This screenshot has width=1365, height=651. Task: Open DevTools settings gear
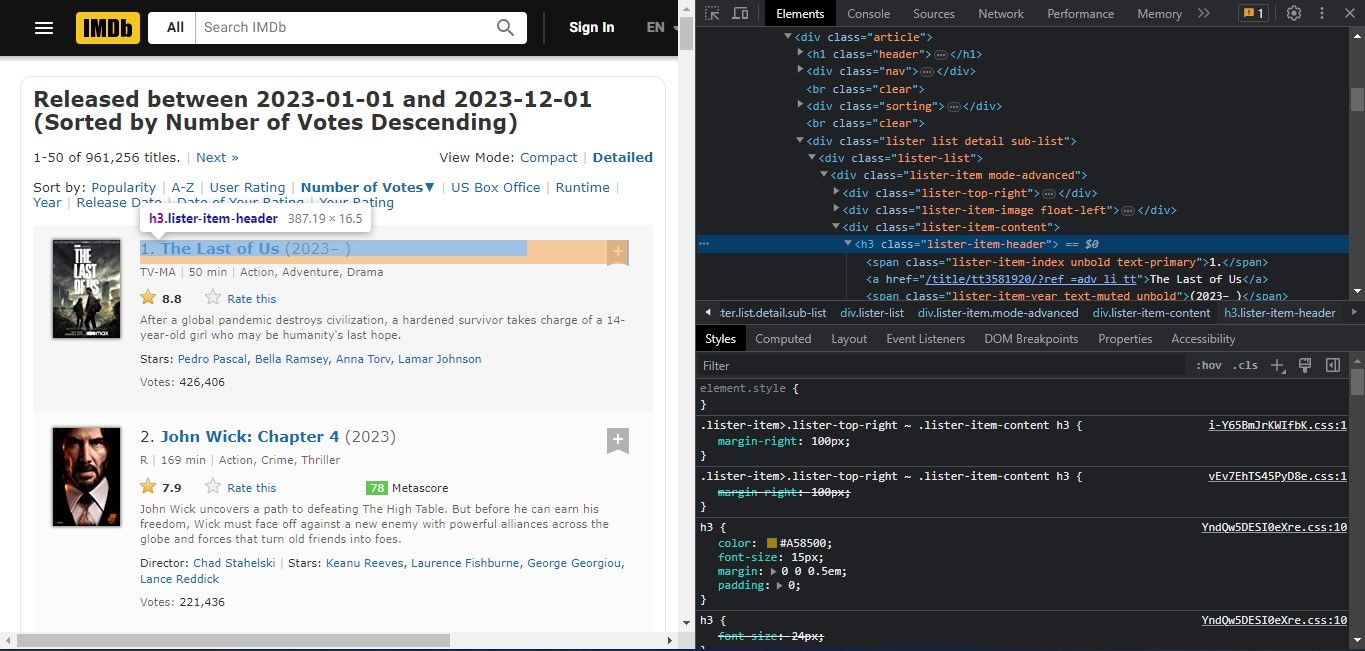1294,13
